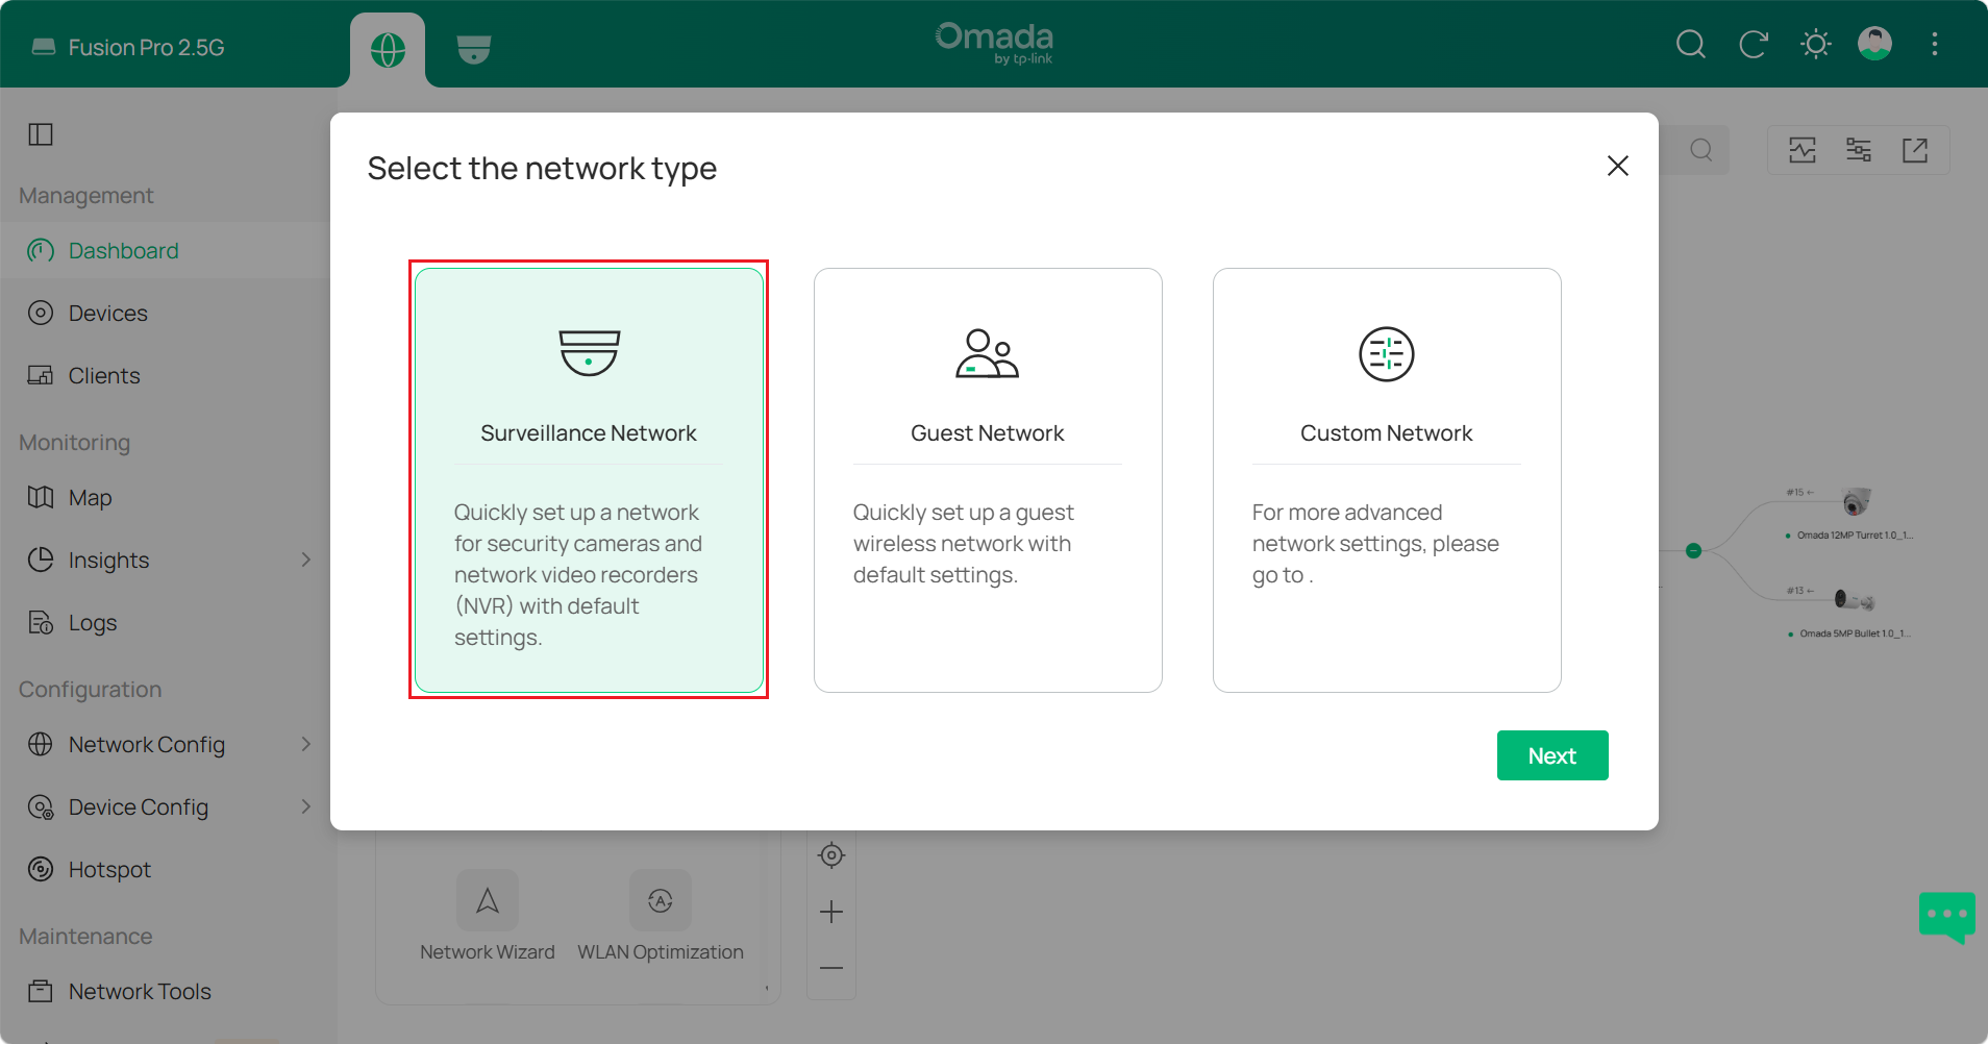Click the topology search icon
1988x1044 pixels.
coord(1701,150)
